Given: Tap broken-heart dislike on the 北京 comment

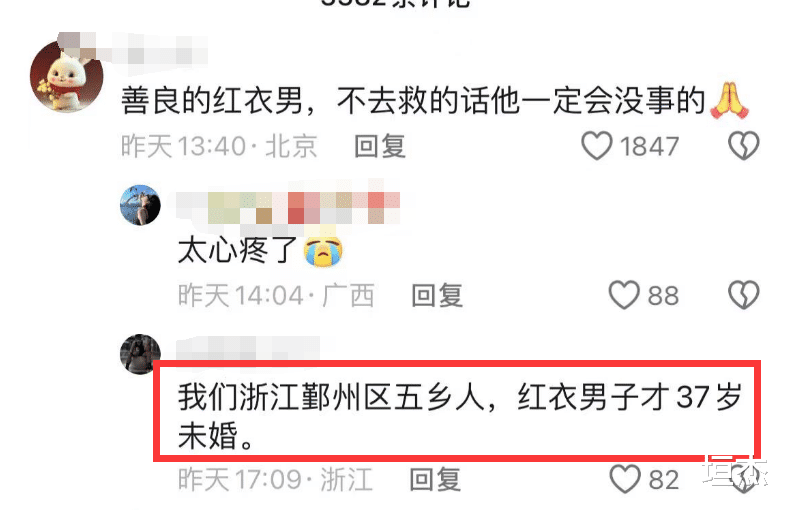Looking at the screenshot, I should pos(743,146).
